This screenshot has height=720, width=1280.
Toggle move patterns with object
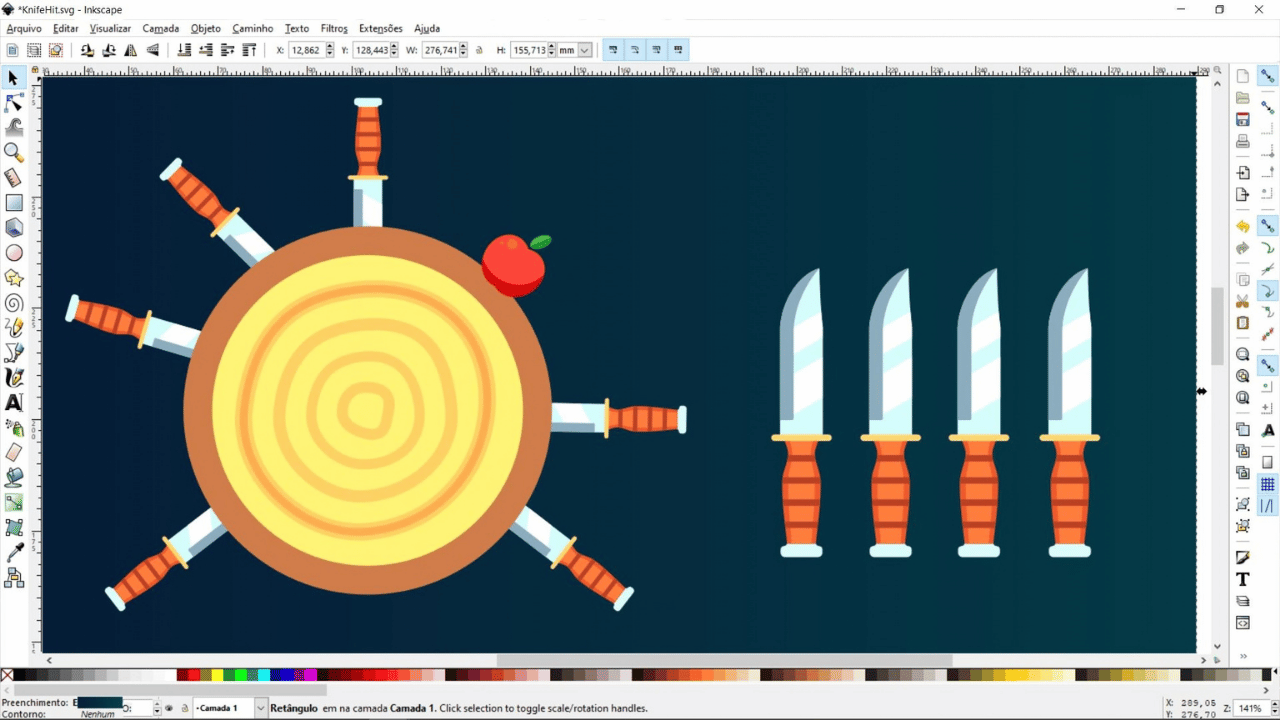(679, 50)
